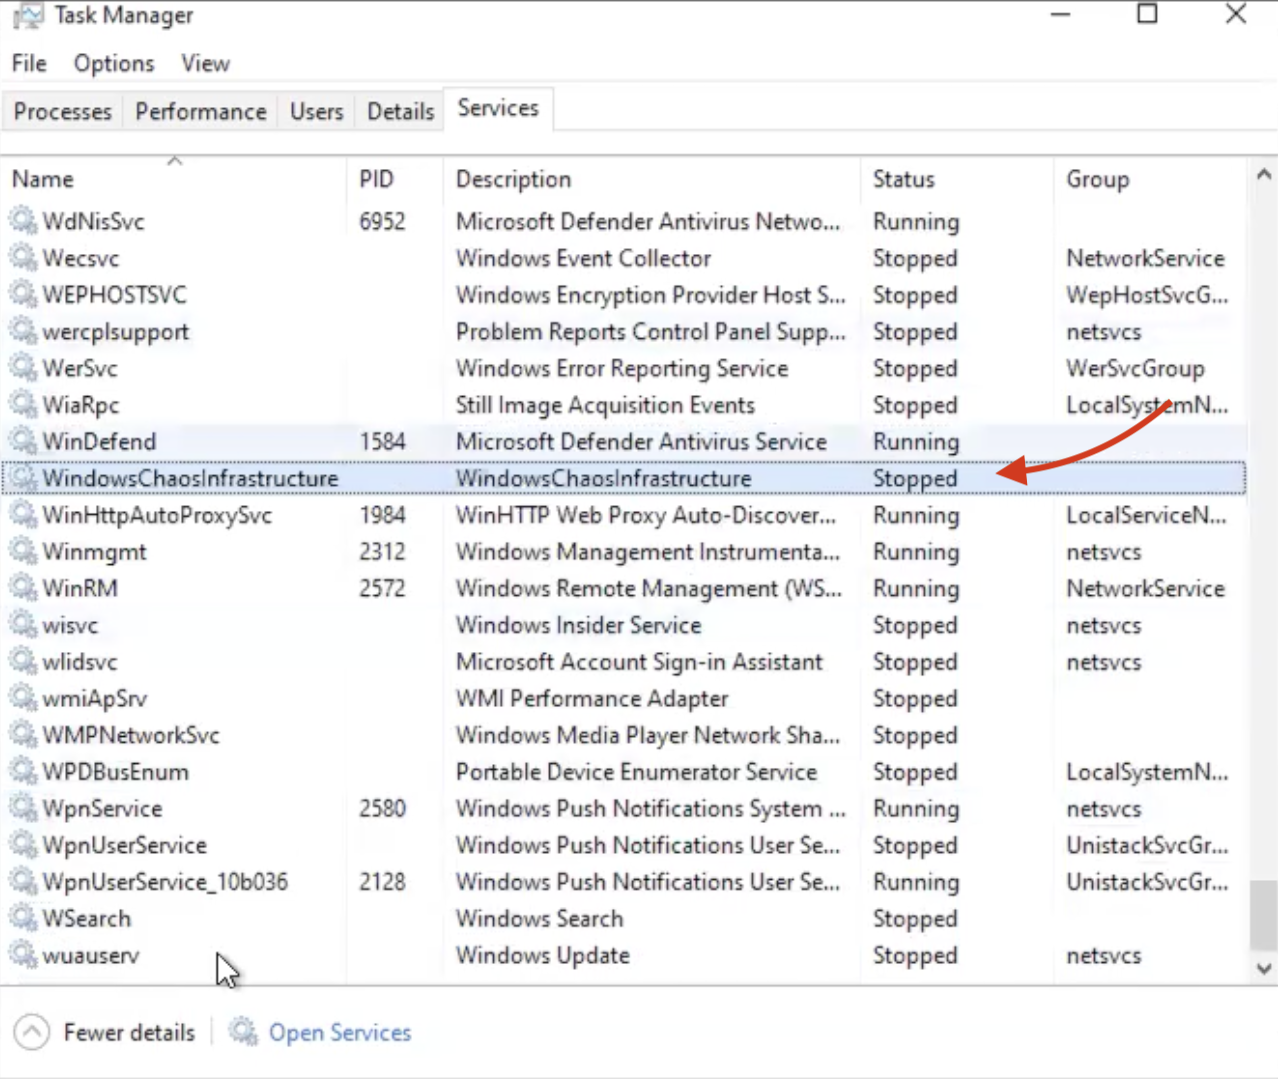Click the scrollbar up arrow
Image resolution: width=1278 pixels, height=1079 pixels.
[x=1264, y=175]
